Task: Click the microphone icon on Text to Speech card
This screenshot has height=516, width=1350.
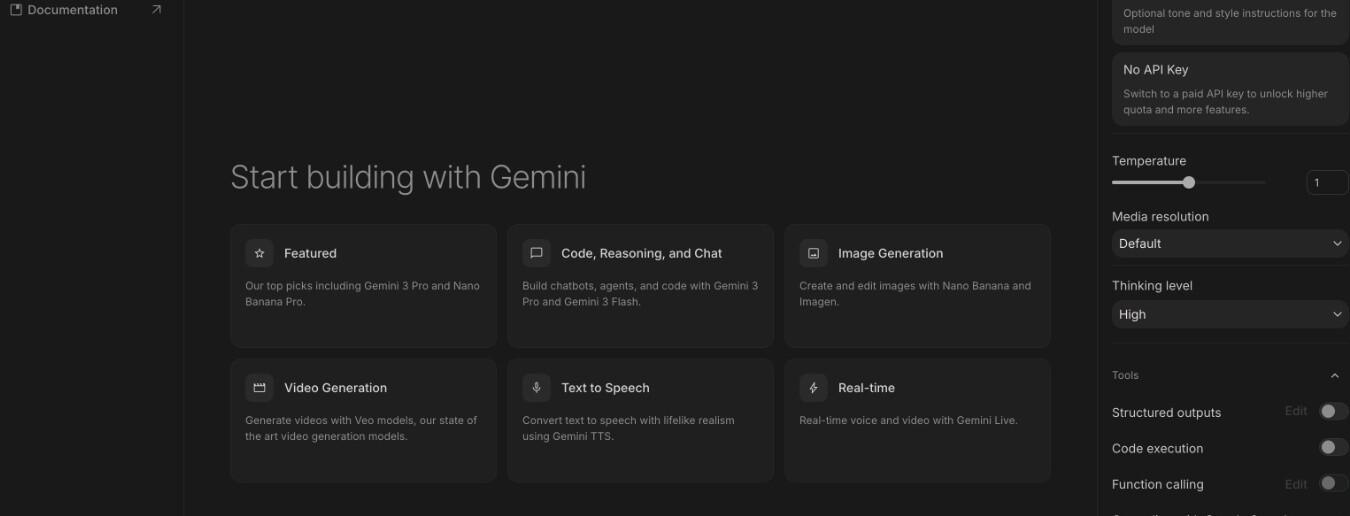Action: pos(536,388)
